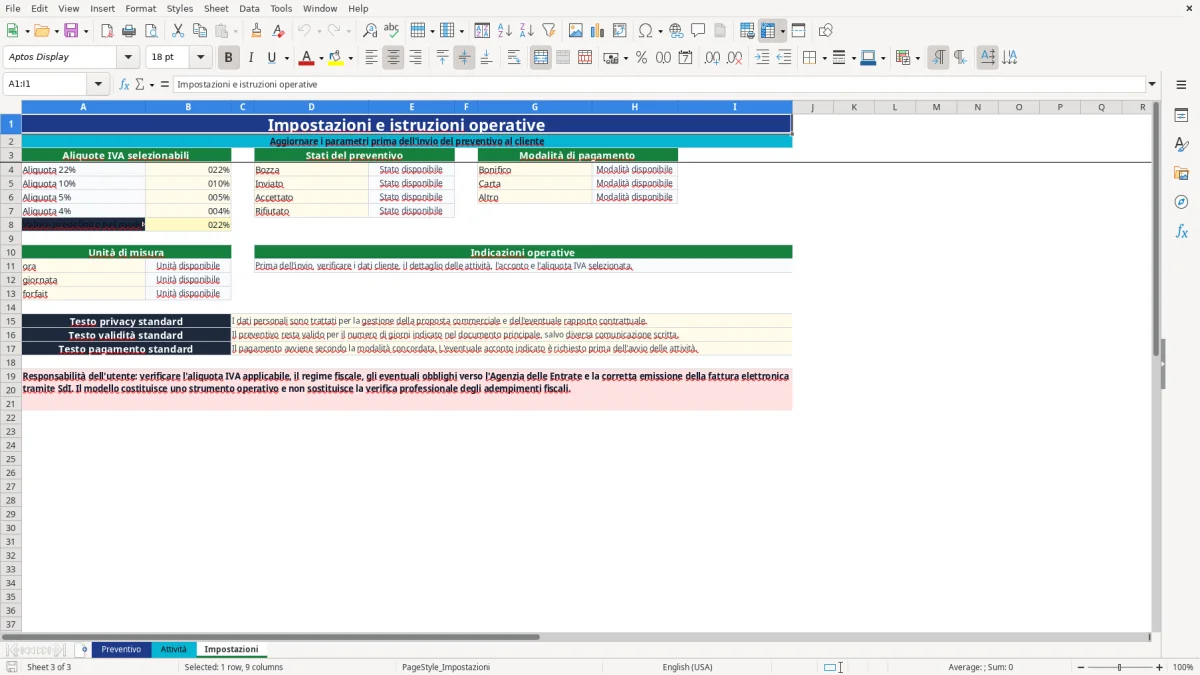
Task: Clear direct formatting icon
Action: (278, 31)
